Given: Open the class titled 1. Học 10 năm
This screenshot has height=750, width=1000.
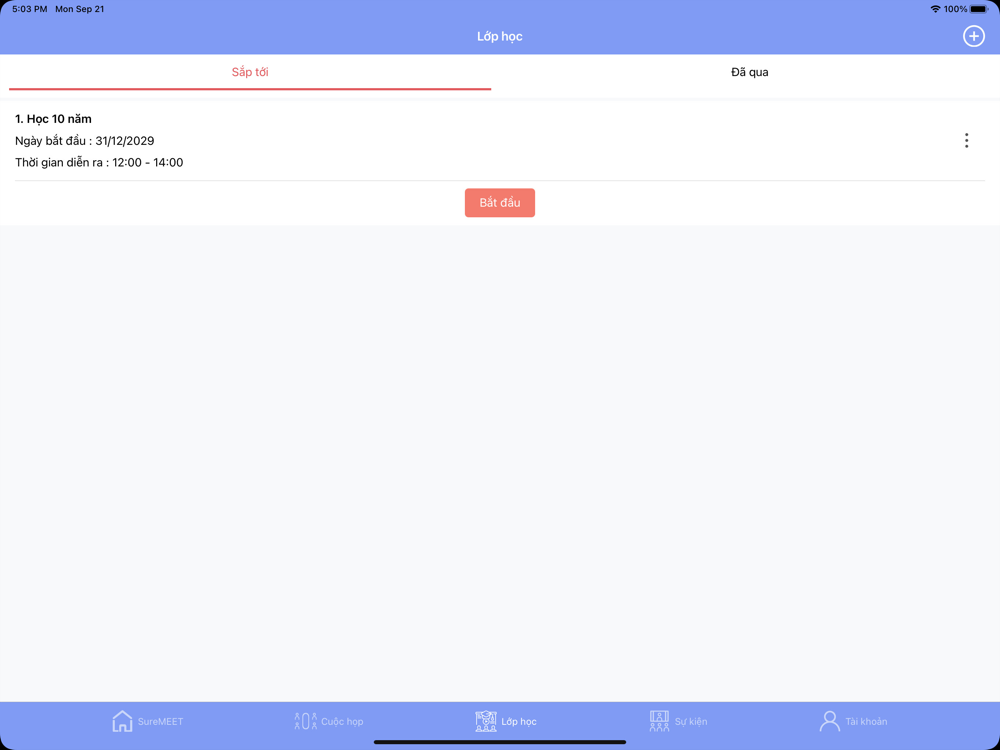Looking at the screenshot, I should 54,119.
